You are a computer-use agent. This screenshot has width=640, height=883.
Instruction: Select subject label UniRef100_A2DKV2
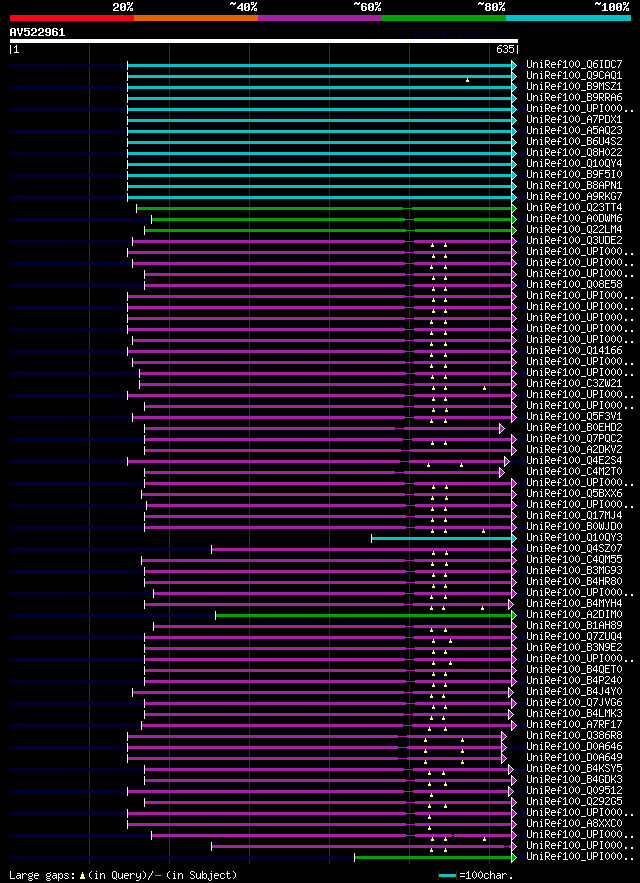pyautogui.click(x=574, y=450)
